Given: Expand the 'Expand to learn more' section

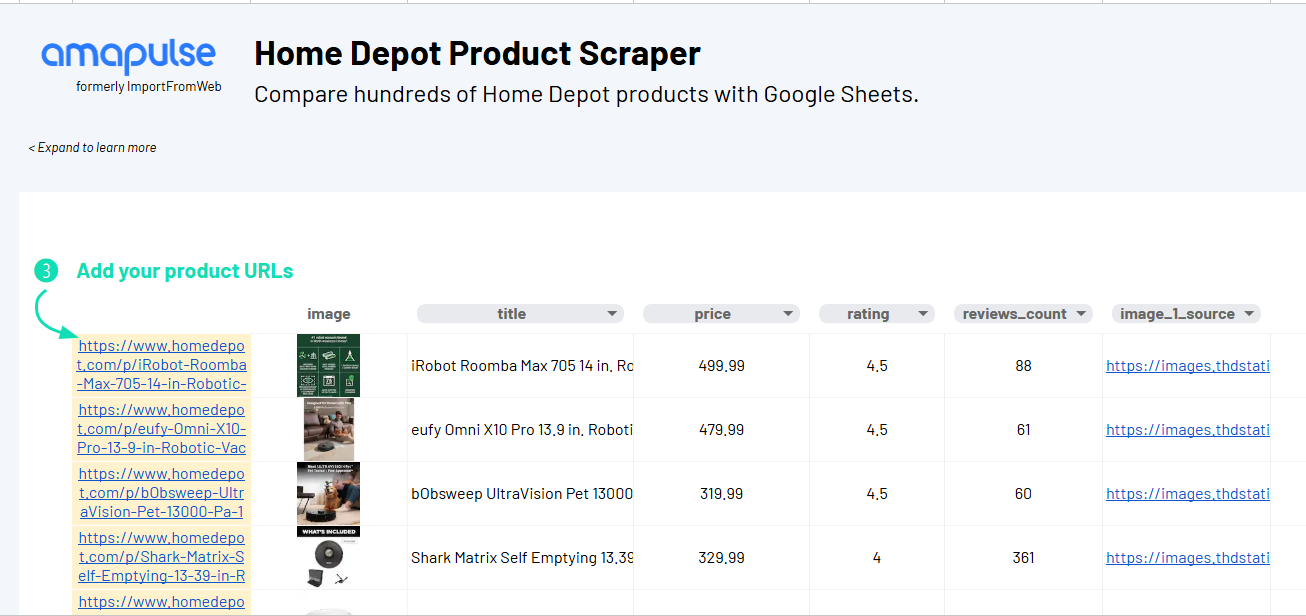Looking at the screenshot, I should tap(92, 147).
